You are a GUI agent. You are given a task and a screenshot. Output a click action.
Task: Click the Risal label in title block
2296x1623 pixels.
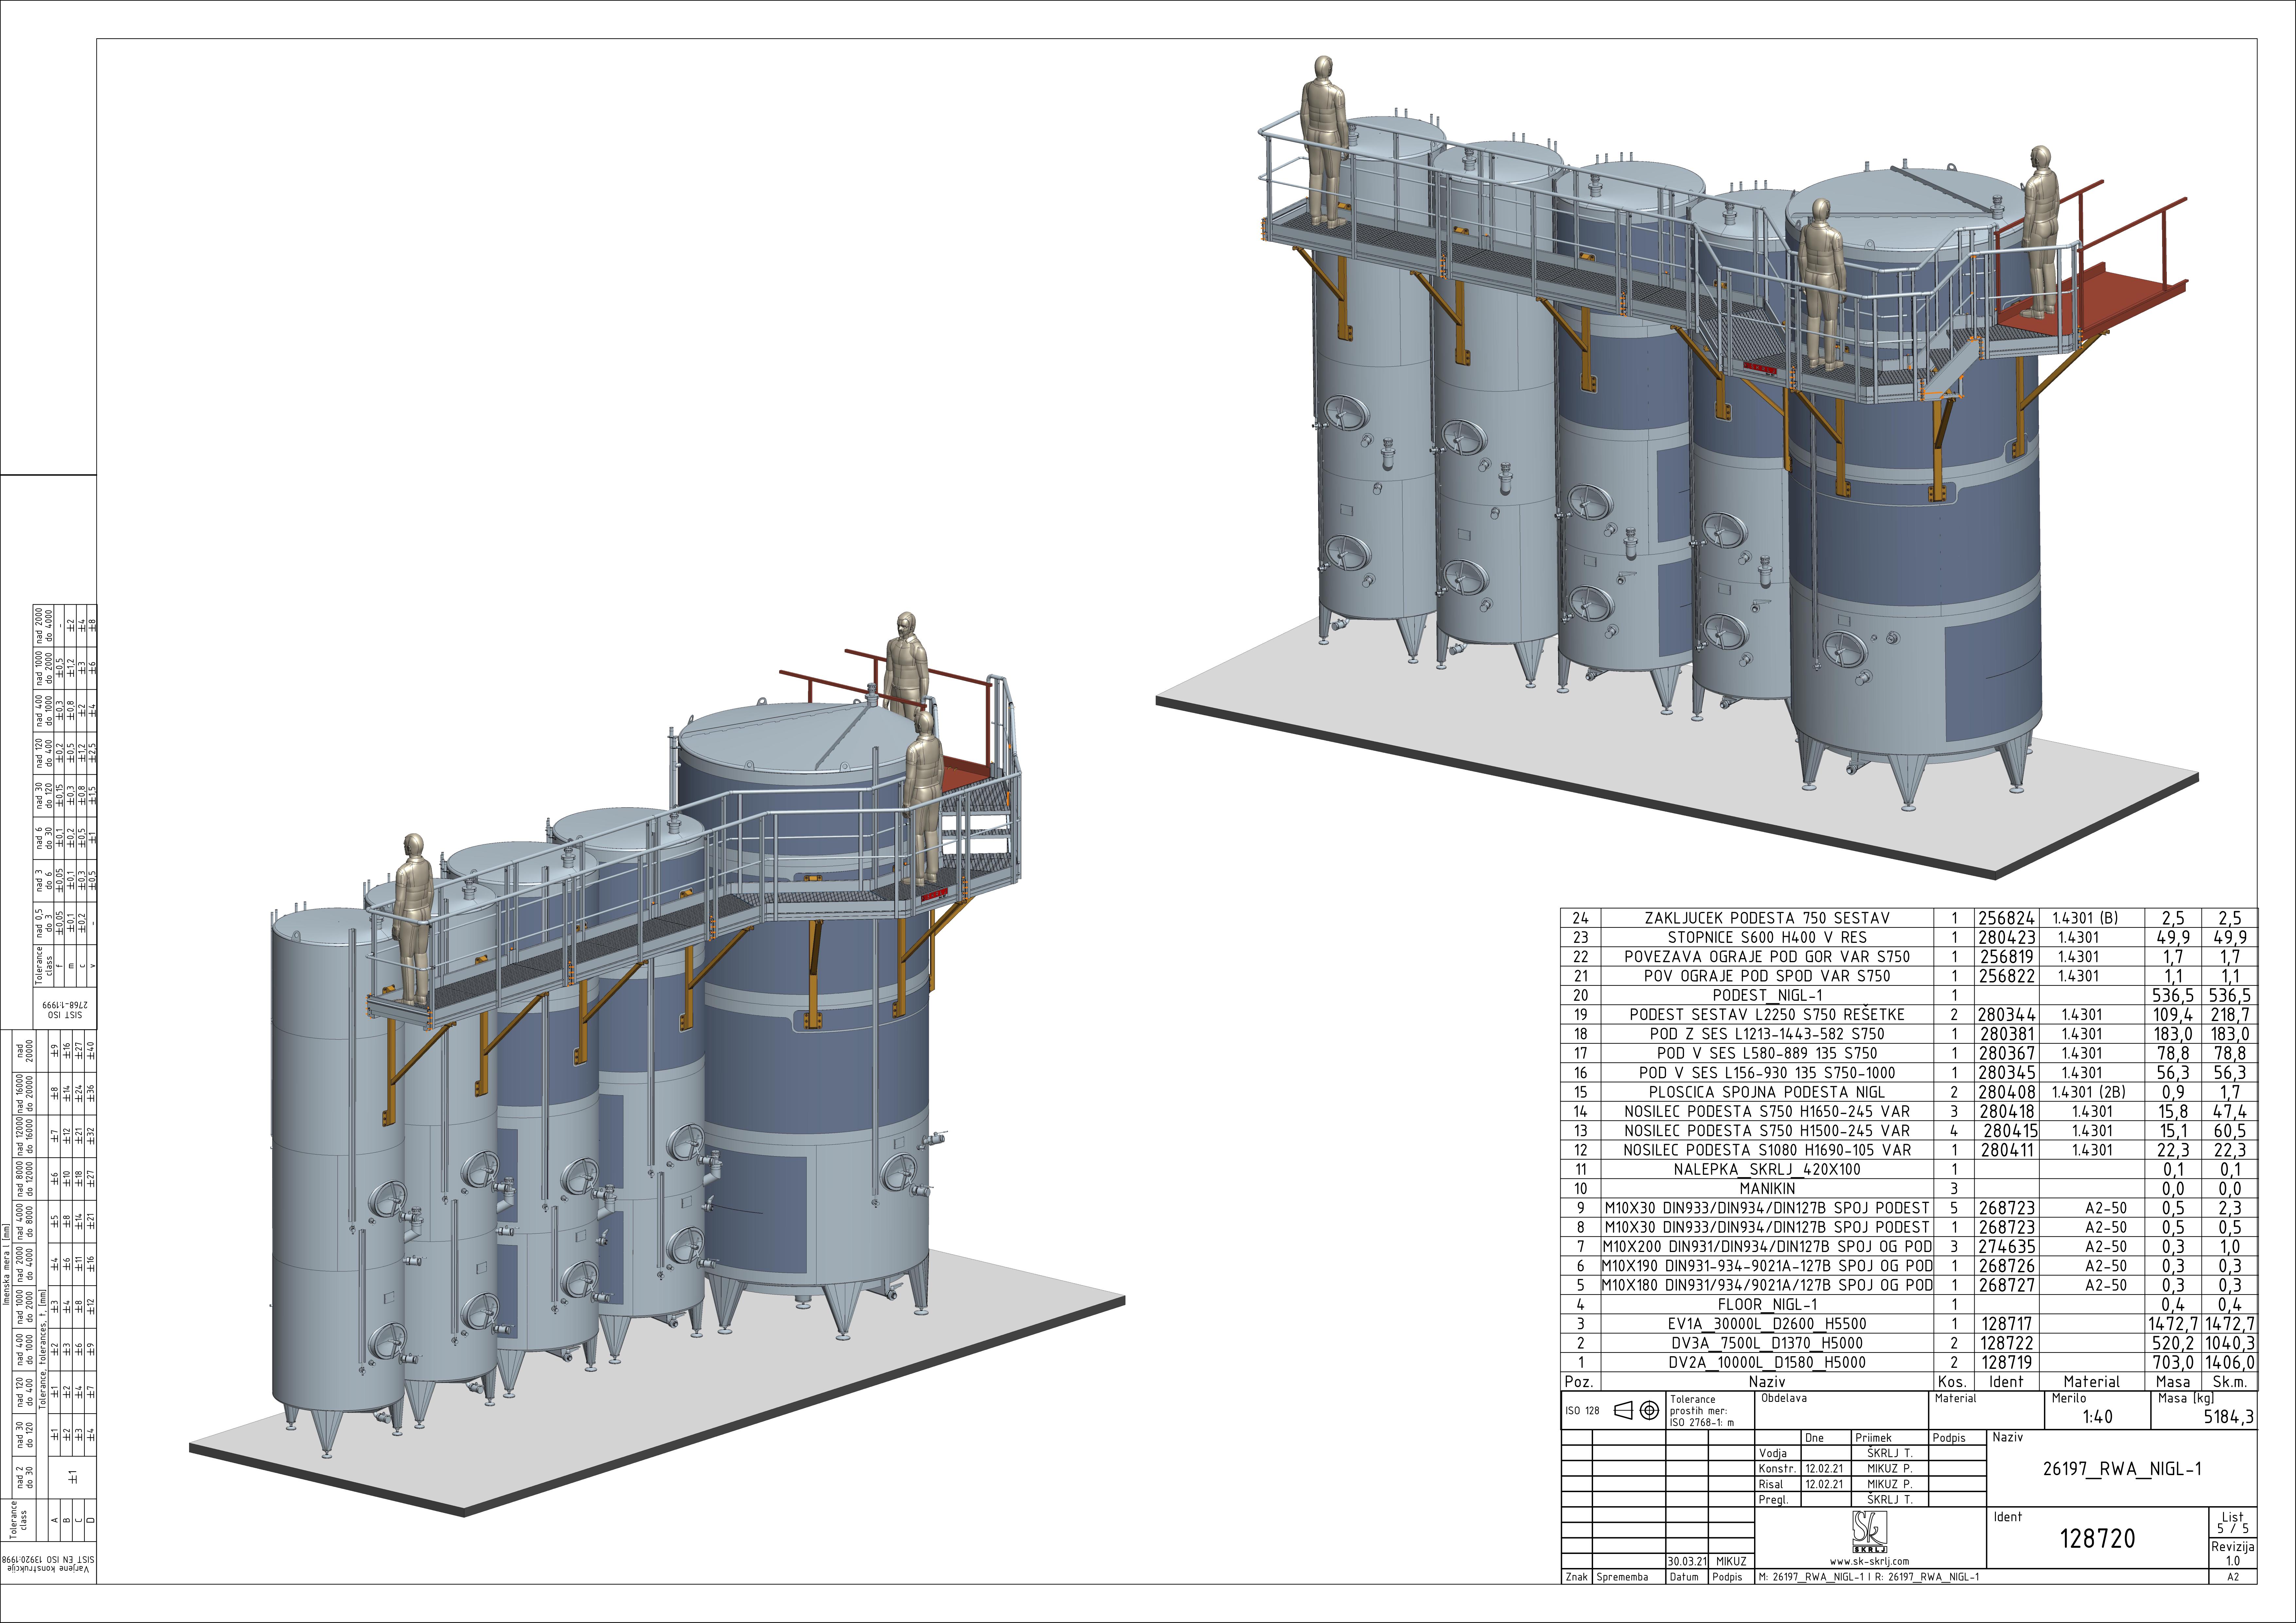coord(1771,1485)
